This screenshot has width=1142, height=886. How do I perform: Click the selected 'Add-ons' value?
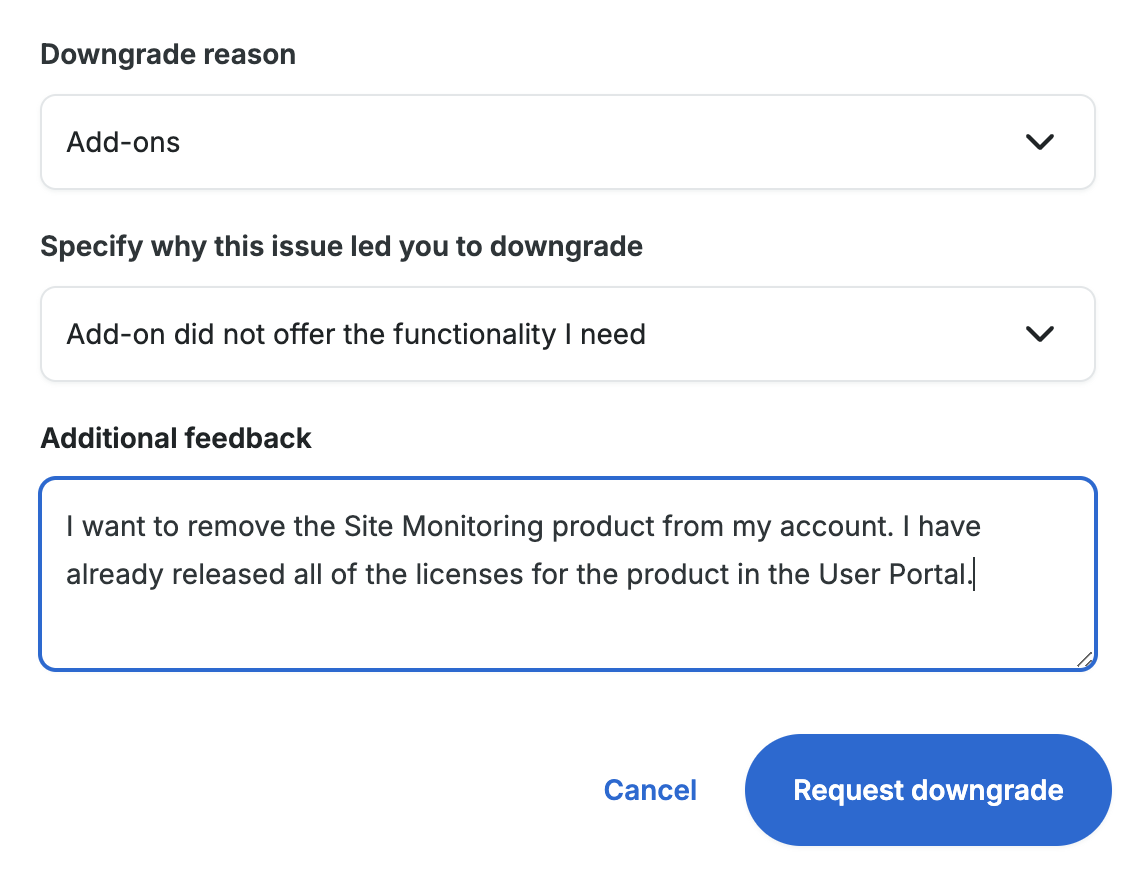(123, 142)
